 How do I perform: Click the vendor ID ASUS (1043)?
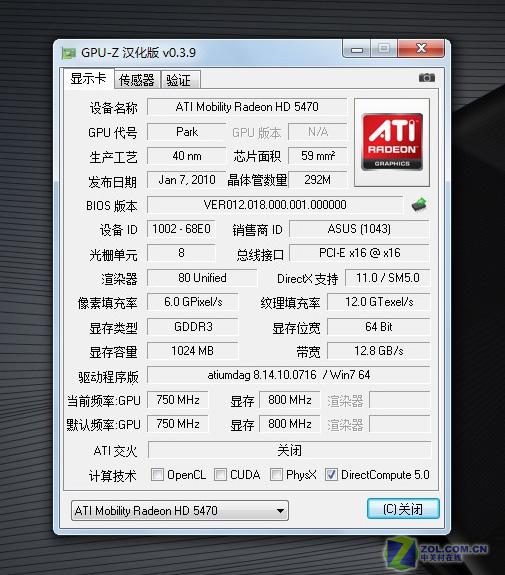pyautogui.click(x=359, y=229)
